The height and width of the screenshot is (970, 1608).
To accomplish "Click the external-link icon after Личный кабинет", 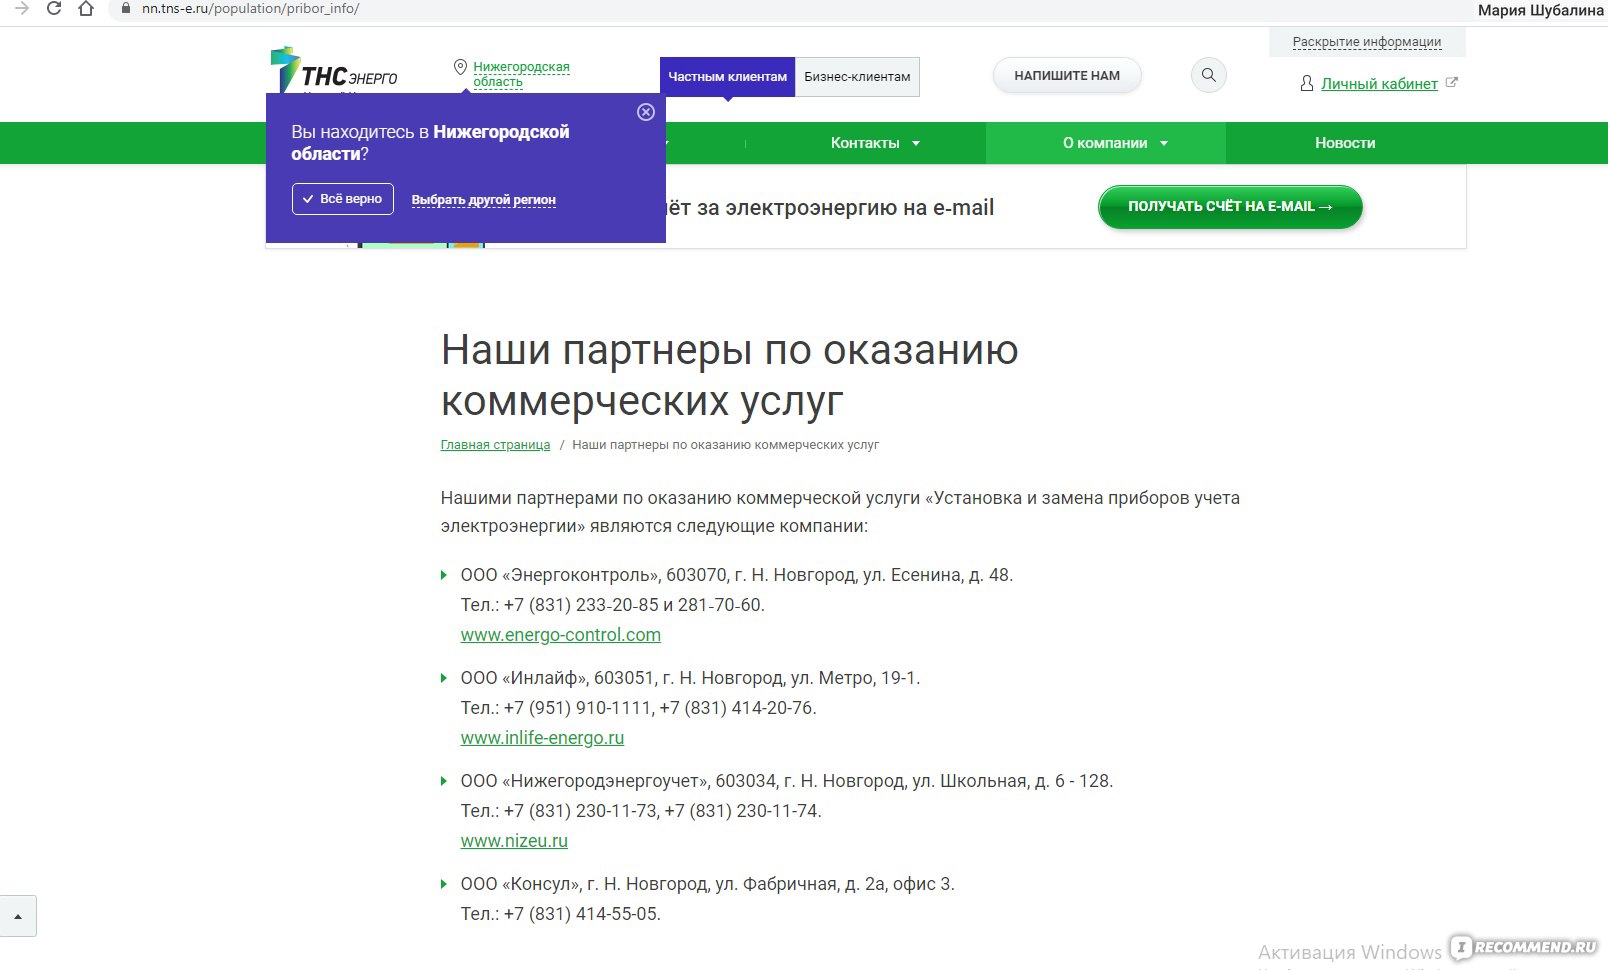I will 1452,83.
